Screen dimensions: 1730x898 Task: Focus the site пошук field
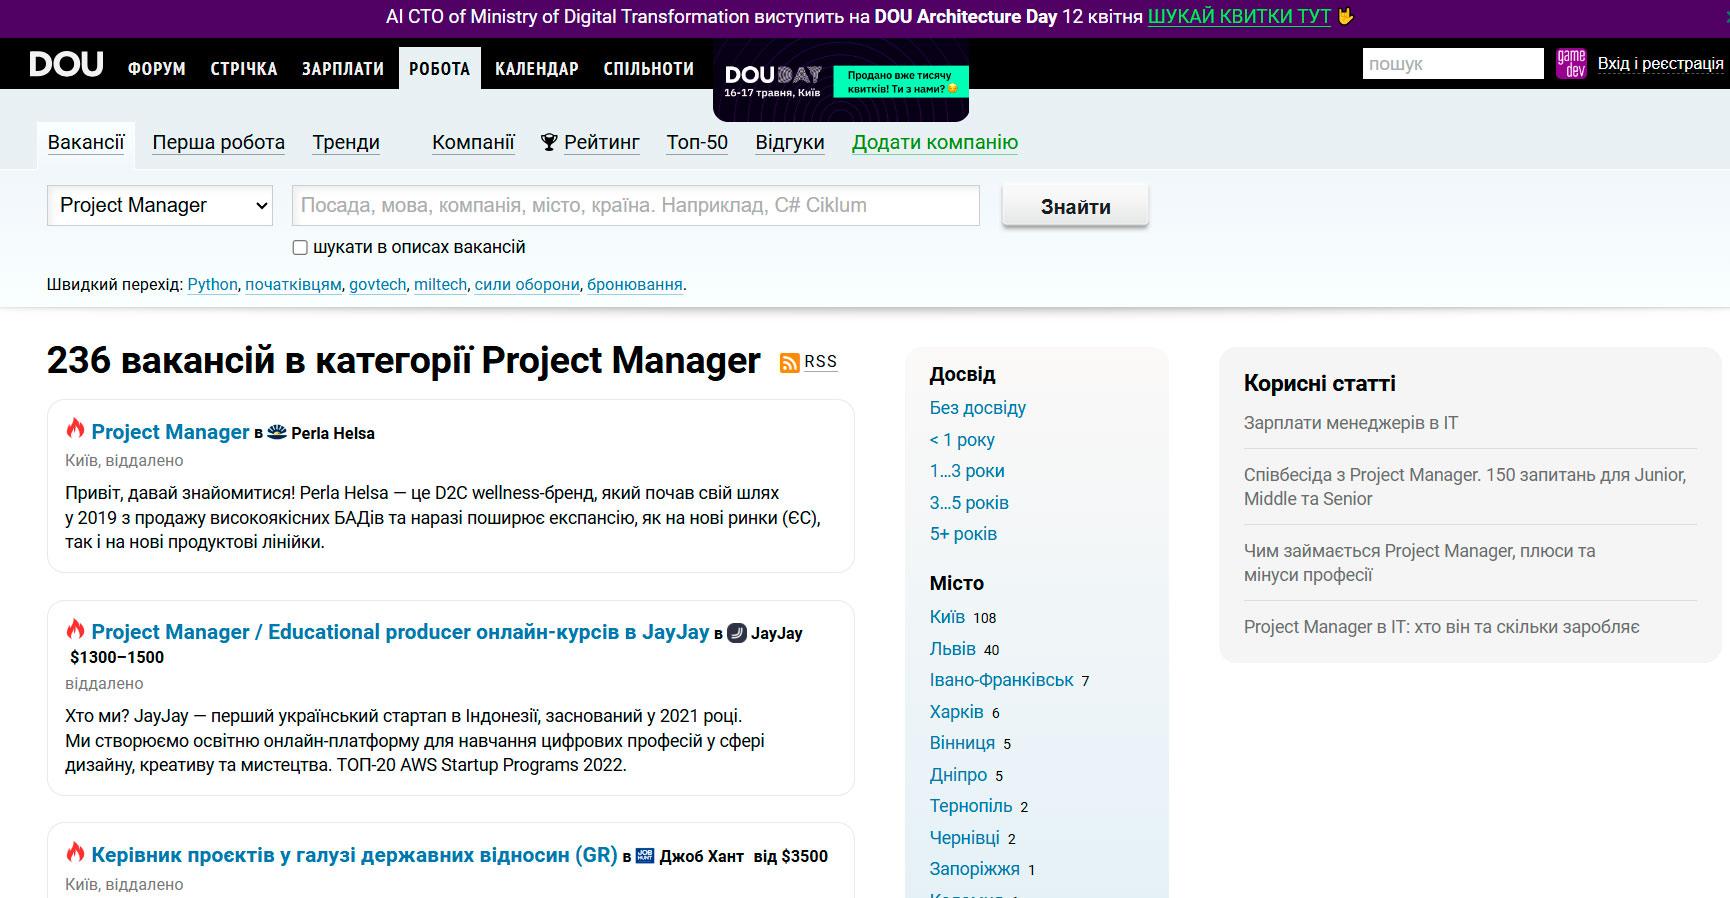coord(1453,64)
